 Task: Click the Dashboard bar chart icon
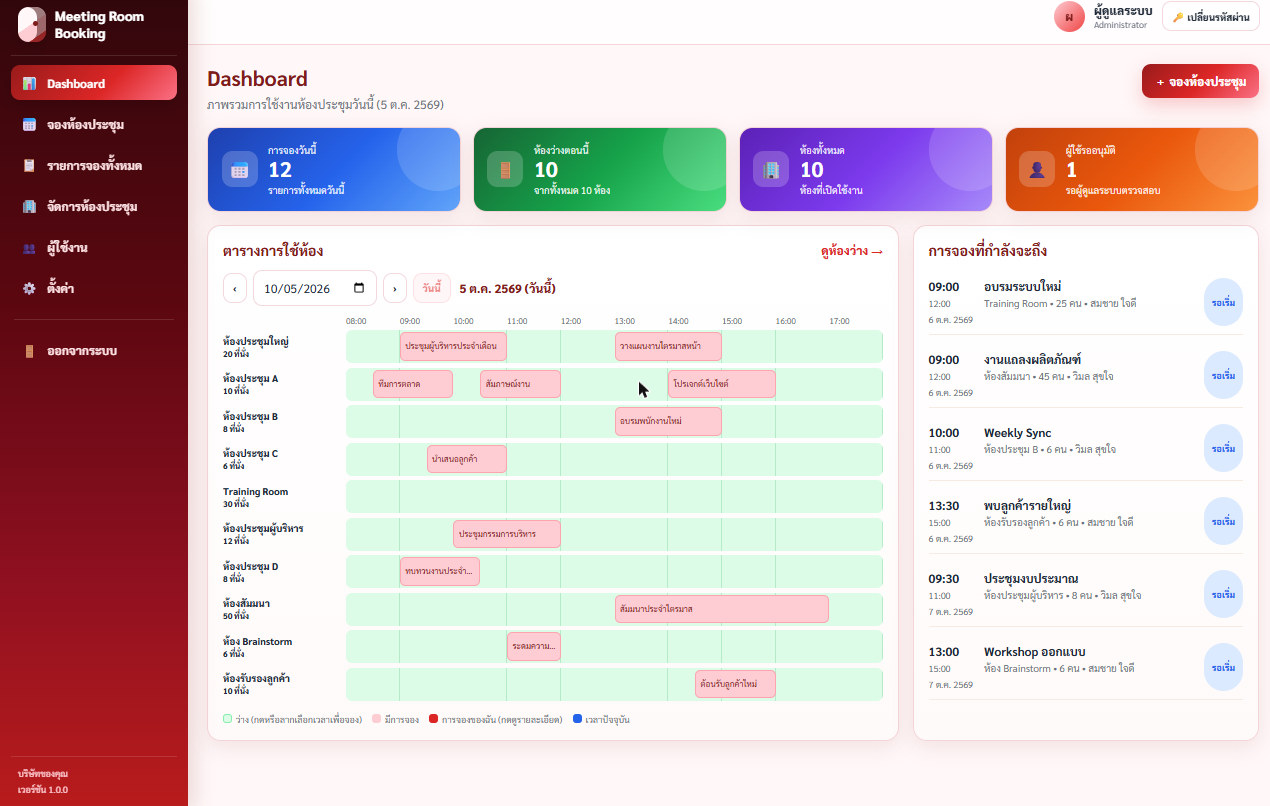click(29, 84)
